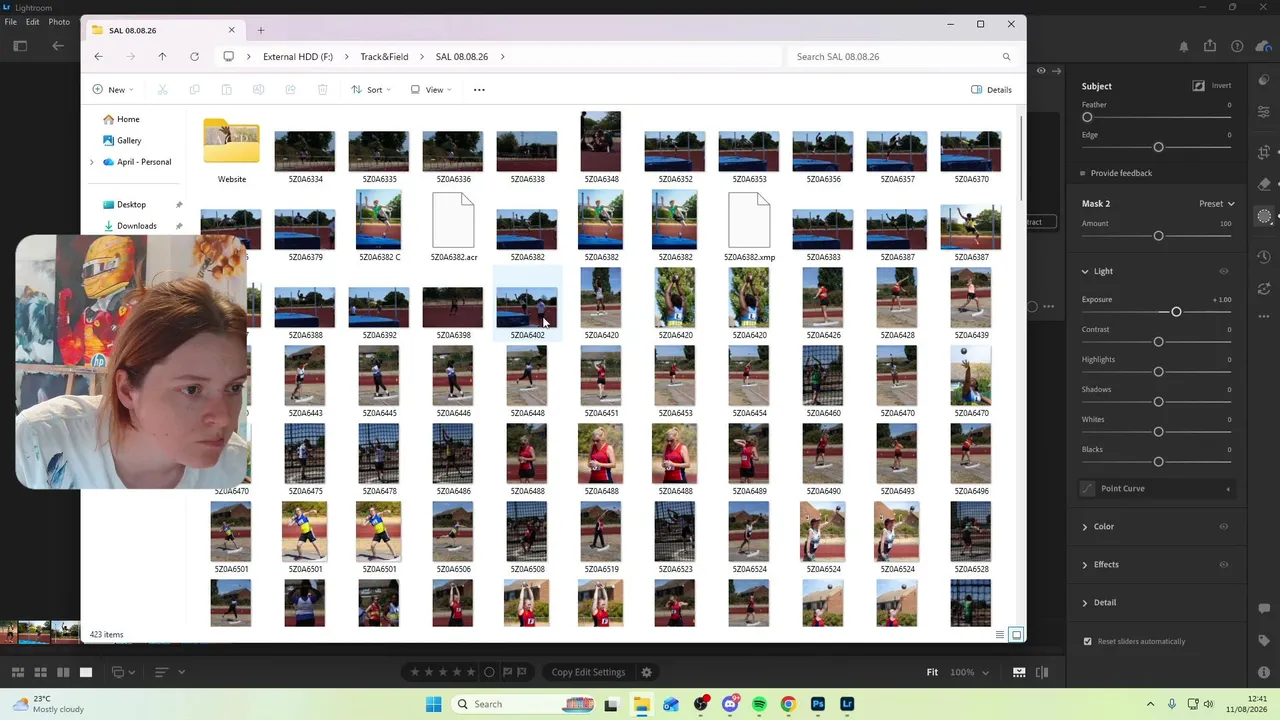This screenshot has width=1280, height=720.
Task: Select the Lightroom Healing eraser tool
Action: point(1264,184)
